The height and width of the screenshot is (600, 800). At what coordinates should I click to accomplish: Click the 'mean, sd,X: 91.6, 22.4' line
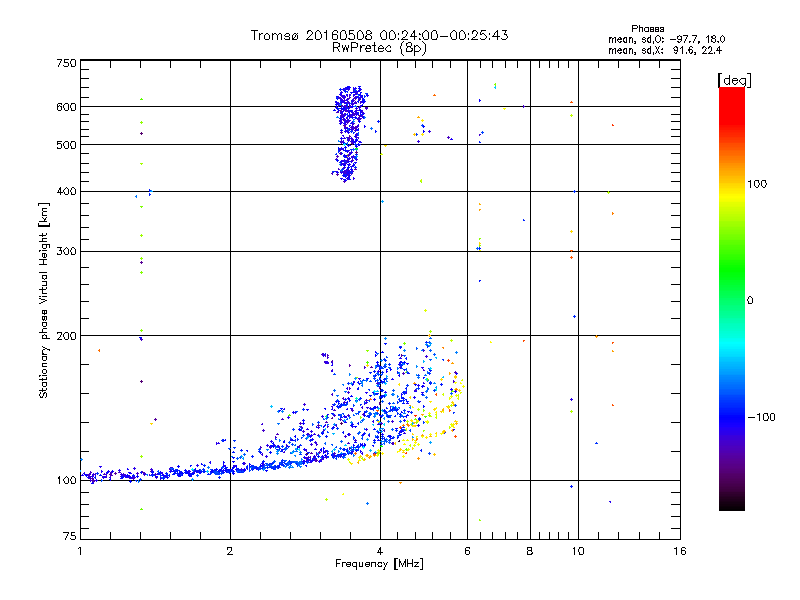(665, 50)
